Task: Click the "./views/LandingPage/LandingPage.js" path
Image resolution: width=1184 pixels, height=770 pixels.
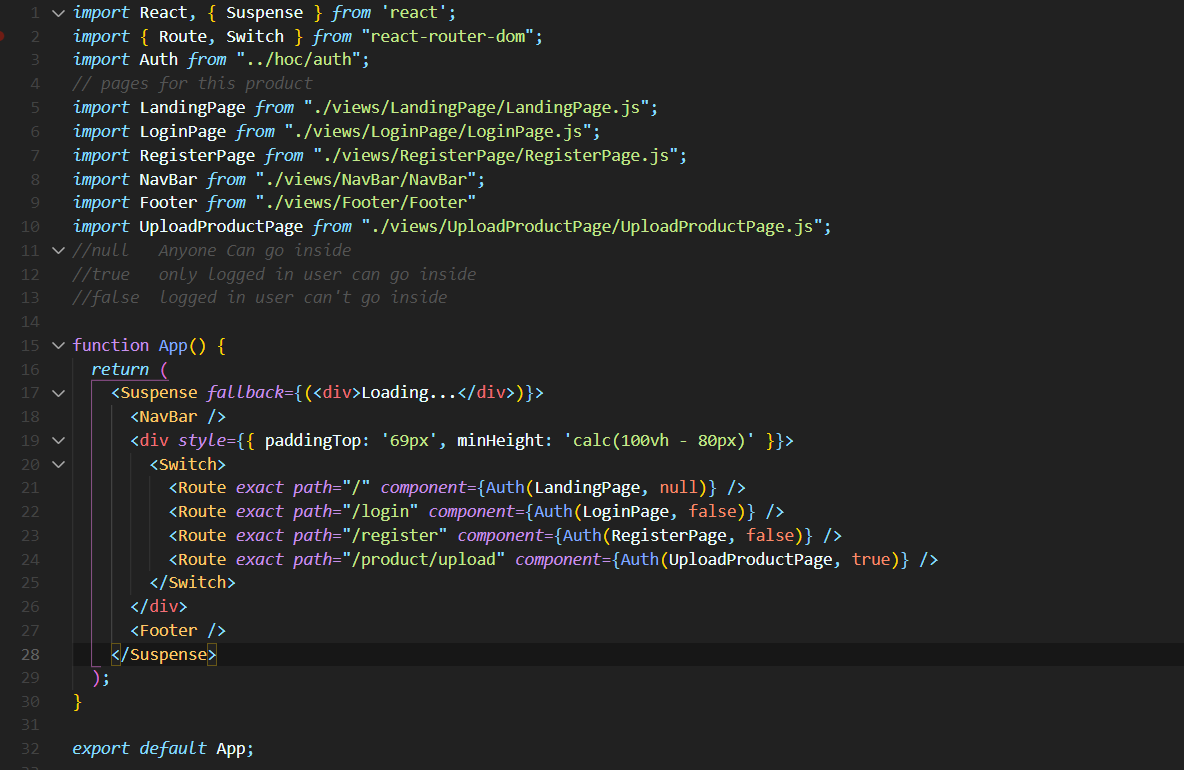Action: [476, 108]
